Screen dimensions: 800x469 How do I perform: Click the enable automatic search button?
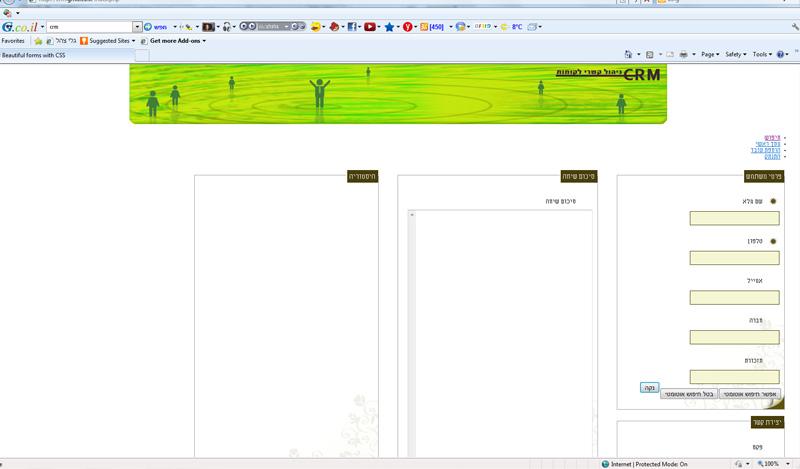point(749,394)
